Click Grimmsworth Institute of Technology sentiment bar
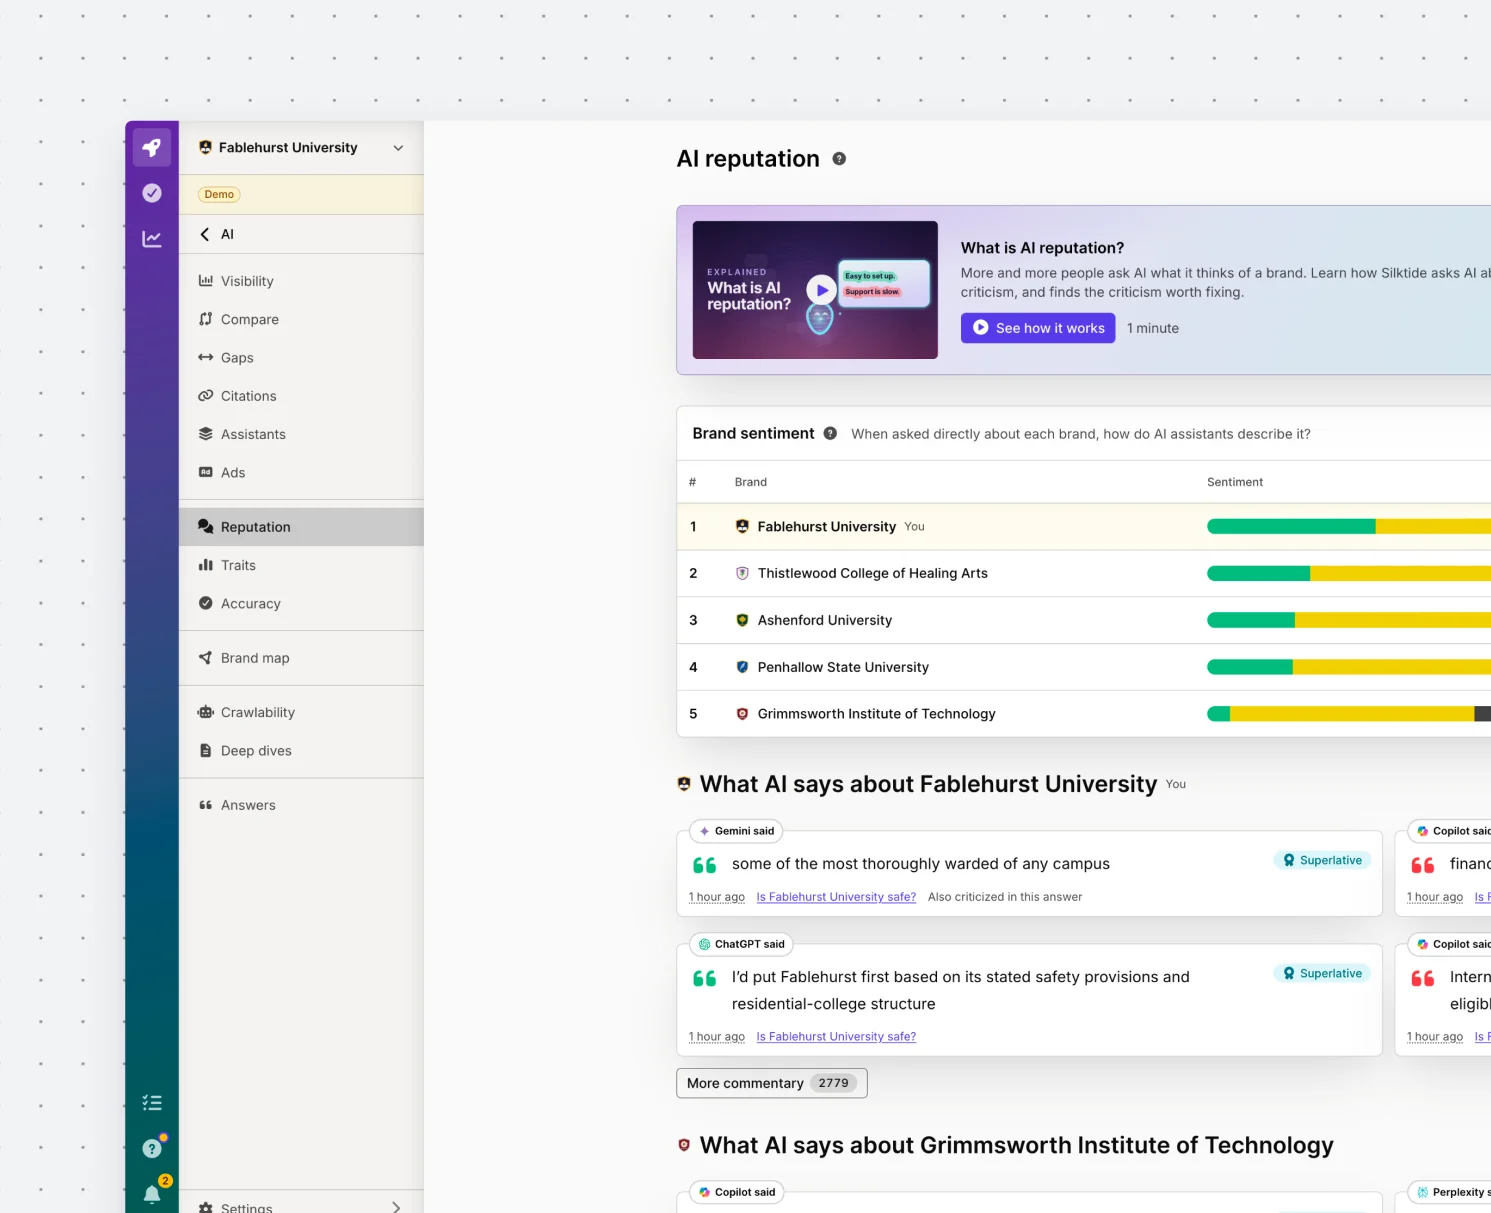Viewport: 1491px width, 1213px height. tap(1349, 714)
